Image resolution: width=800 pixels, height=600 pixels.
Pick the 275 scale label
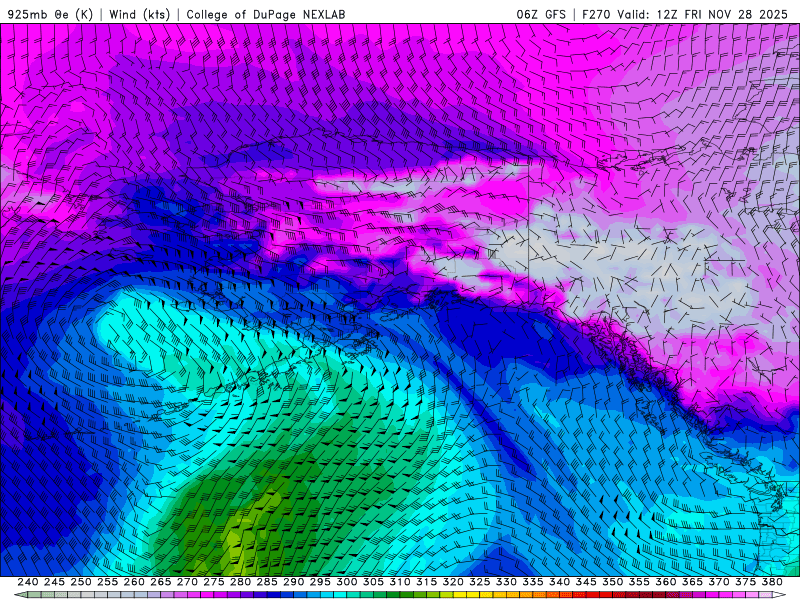pos(213,582)
